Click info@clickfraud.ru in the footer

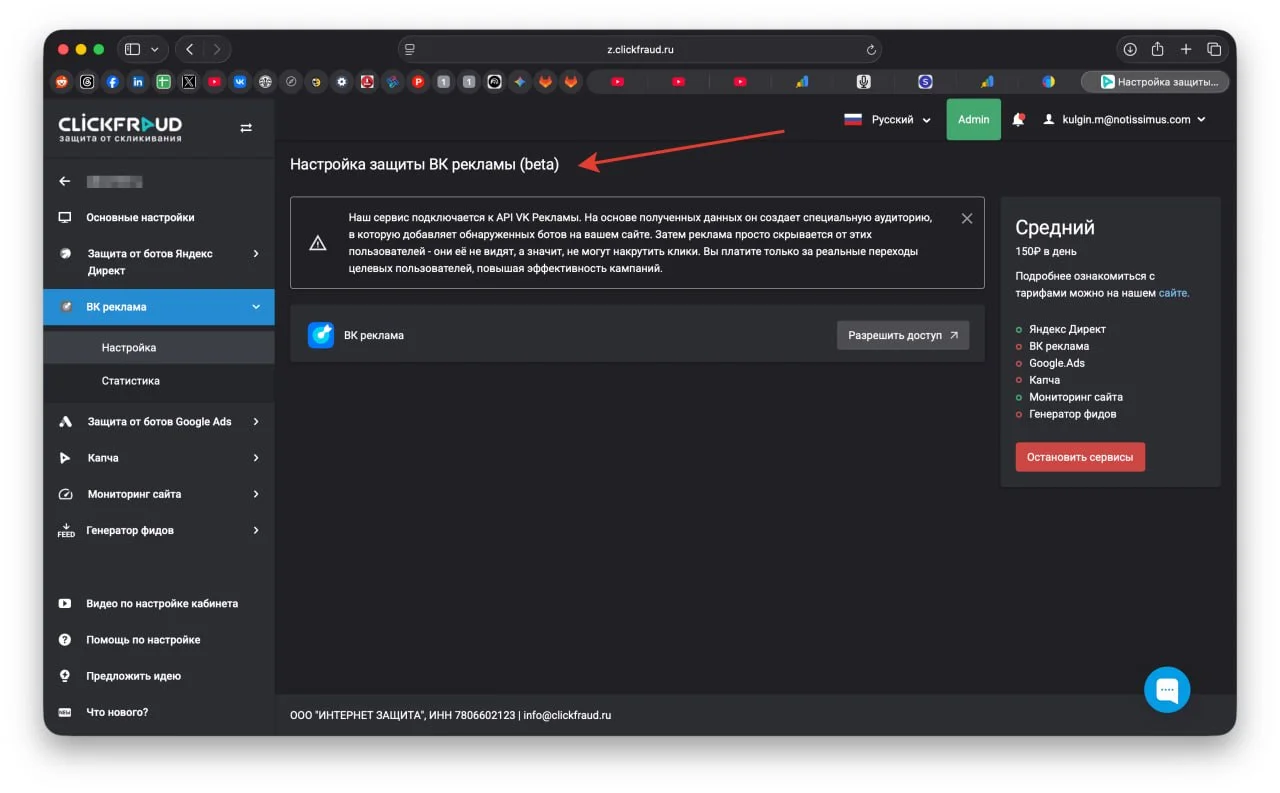567,715
